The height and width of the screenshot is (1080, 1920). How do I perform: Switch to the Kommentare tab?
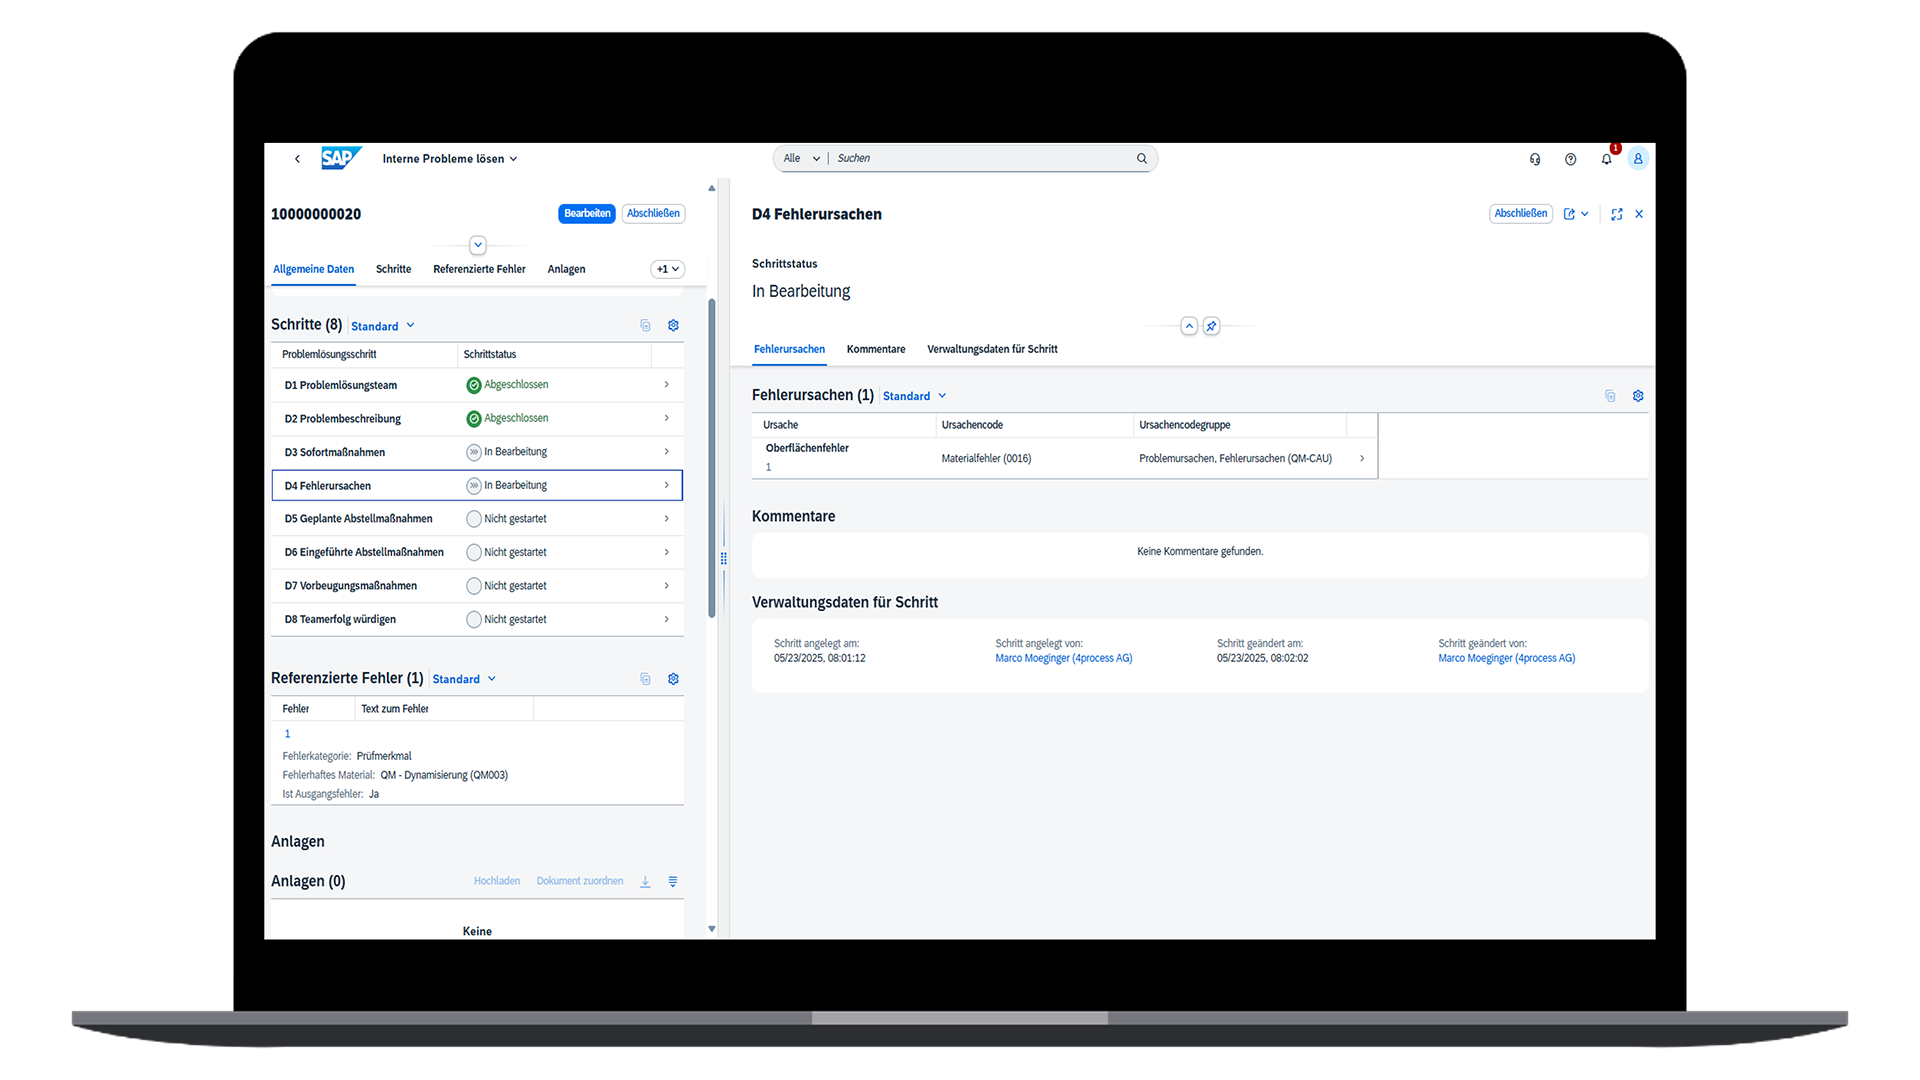pos(875,349)
